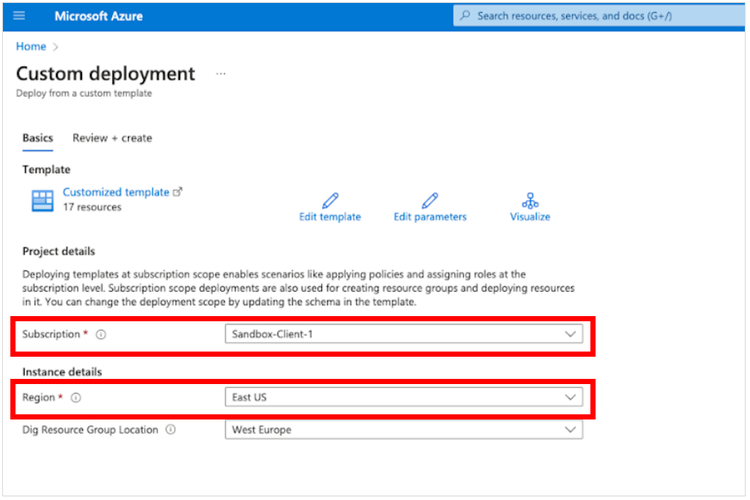750x500 pixels.
Task: Open the Region dropdown showing East US
Action: (404, 397)
